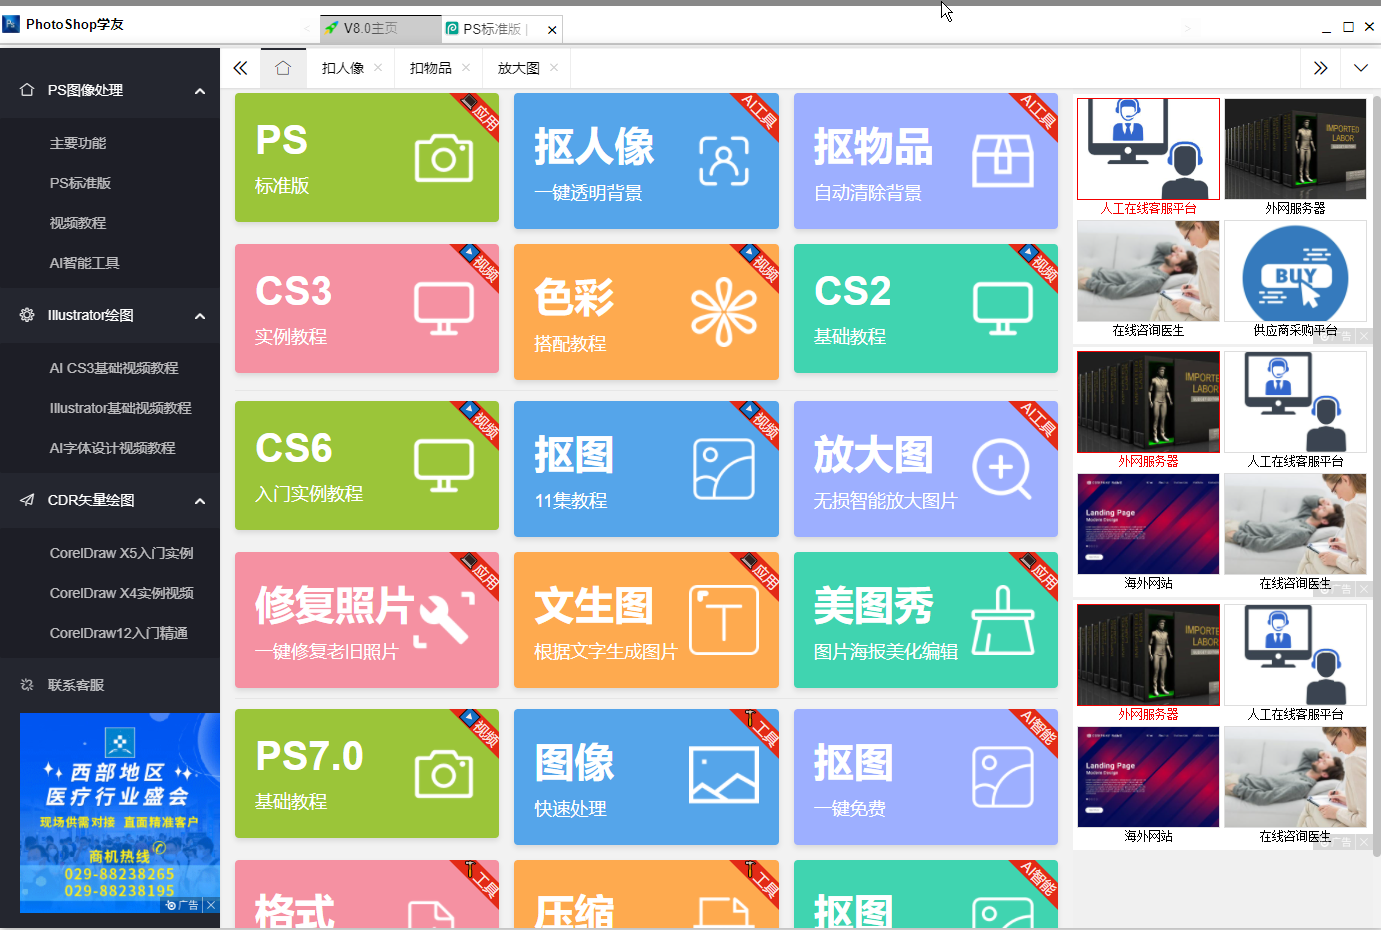Open the 抠图 一键免费 tile
The width and height of the screenshot is (1381, 930).
[x=926, y=777]
